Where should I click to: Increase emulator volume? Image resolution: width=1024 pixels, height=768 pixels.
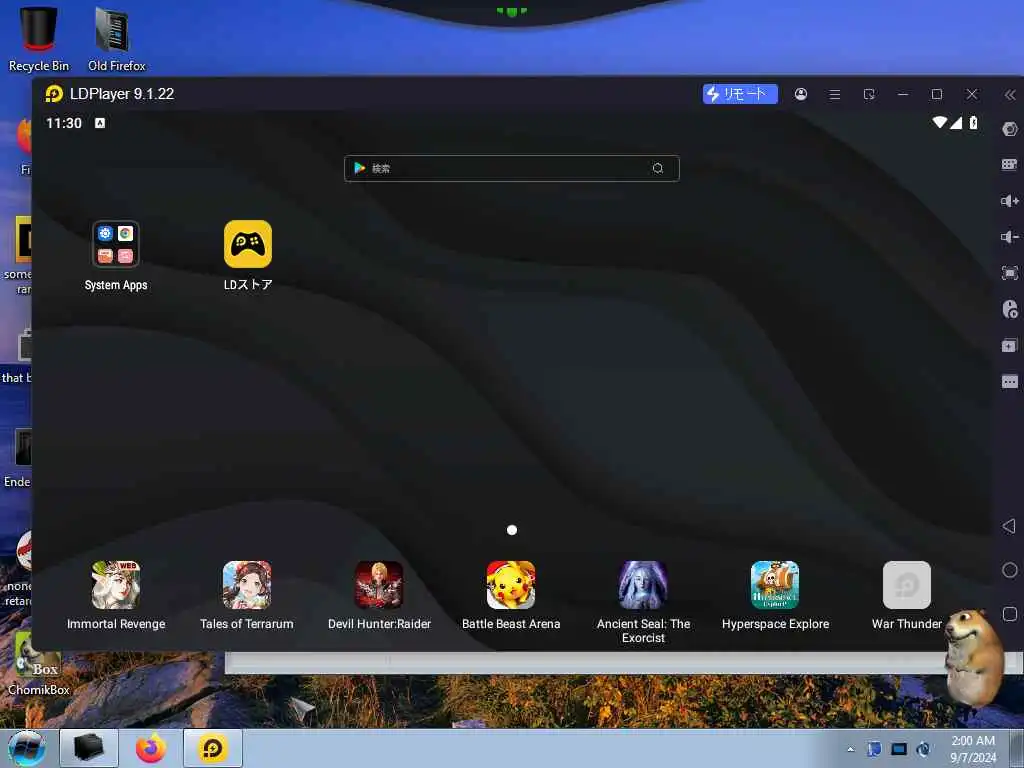click(x=1010, y=200)
